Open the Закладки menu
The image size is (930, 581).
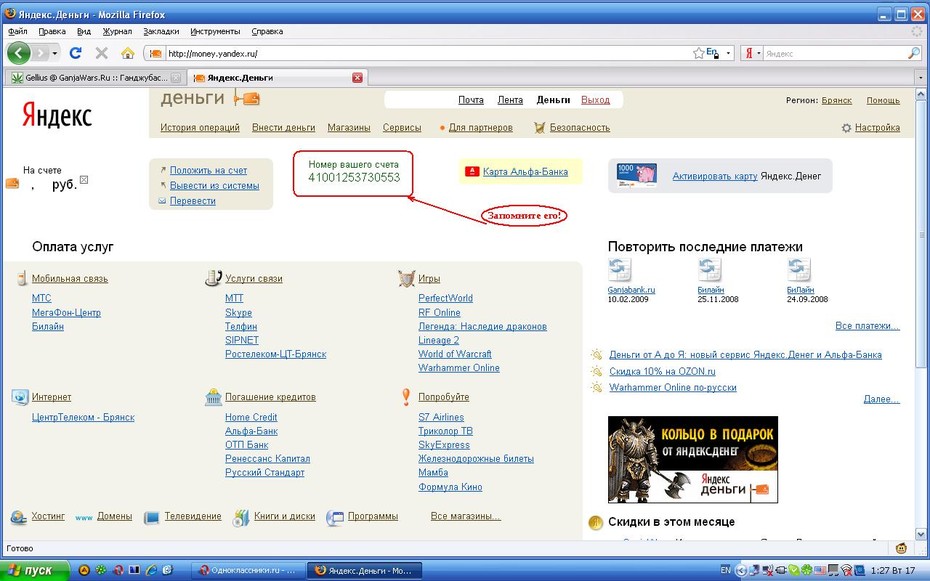[161, 31]
